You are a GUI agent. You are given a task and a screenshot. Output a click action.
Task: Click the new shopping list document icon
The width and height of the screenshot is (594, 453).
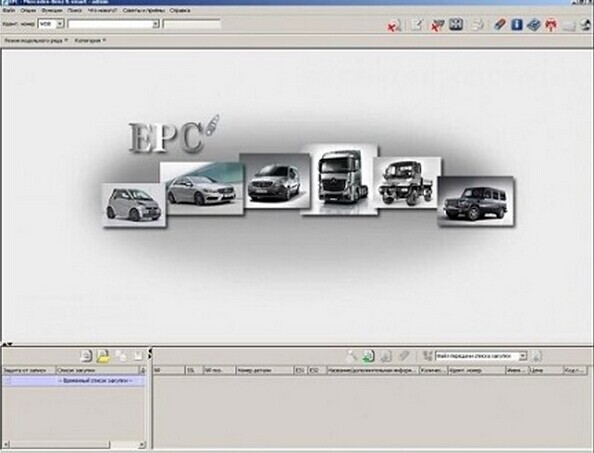[86, 356]
